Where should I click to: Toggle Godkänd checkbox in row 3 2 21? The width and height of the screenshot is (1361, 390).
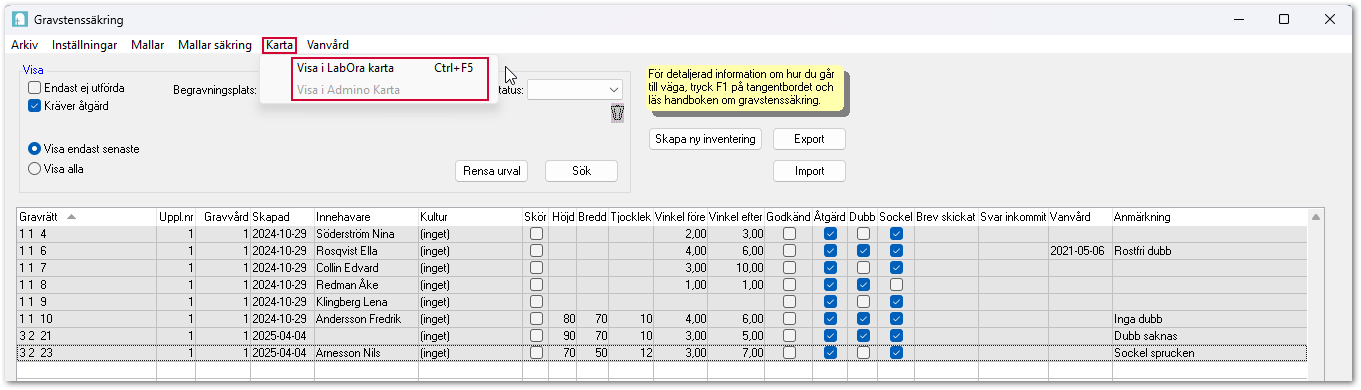[789, 336]
